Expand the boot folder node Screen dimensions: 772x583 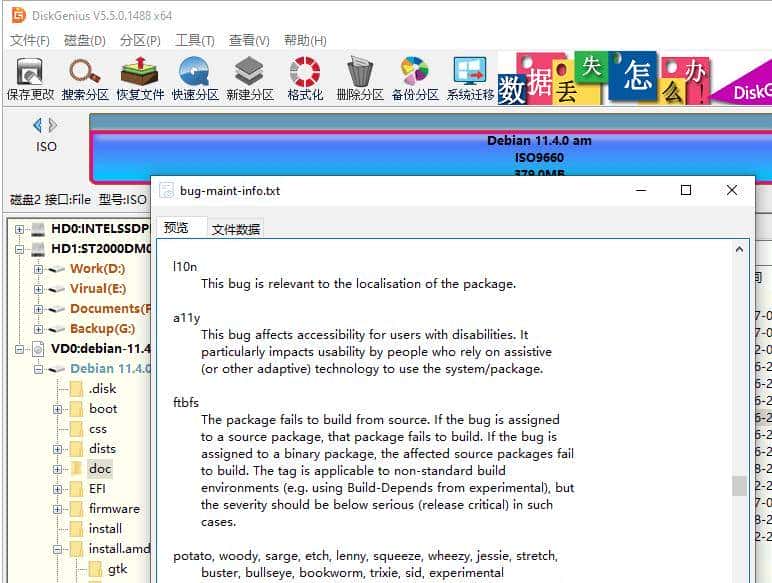point(58,409)
